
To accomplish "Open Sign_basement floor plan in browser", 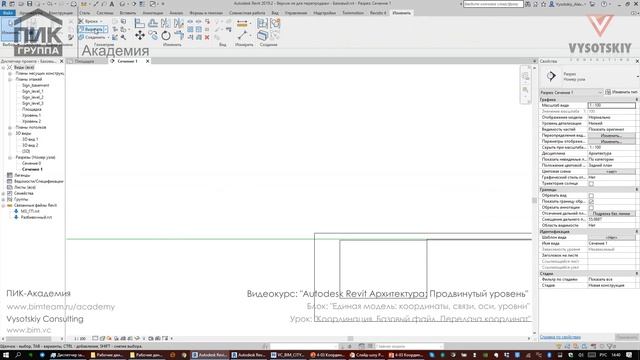I will coord(36,85).
